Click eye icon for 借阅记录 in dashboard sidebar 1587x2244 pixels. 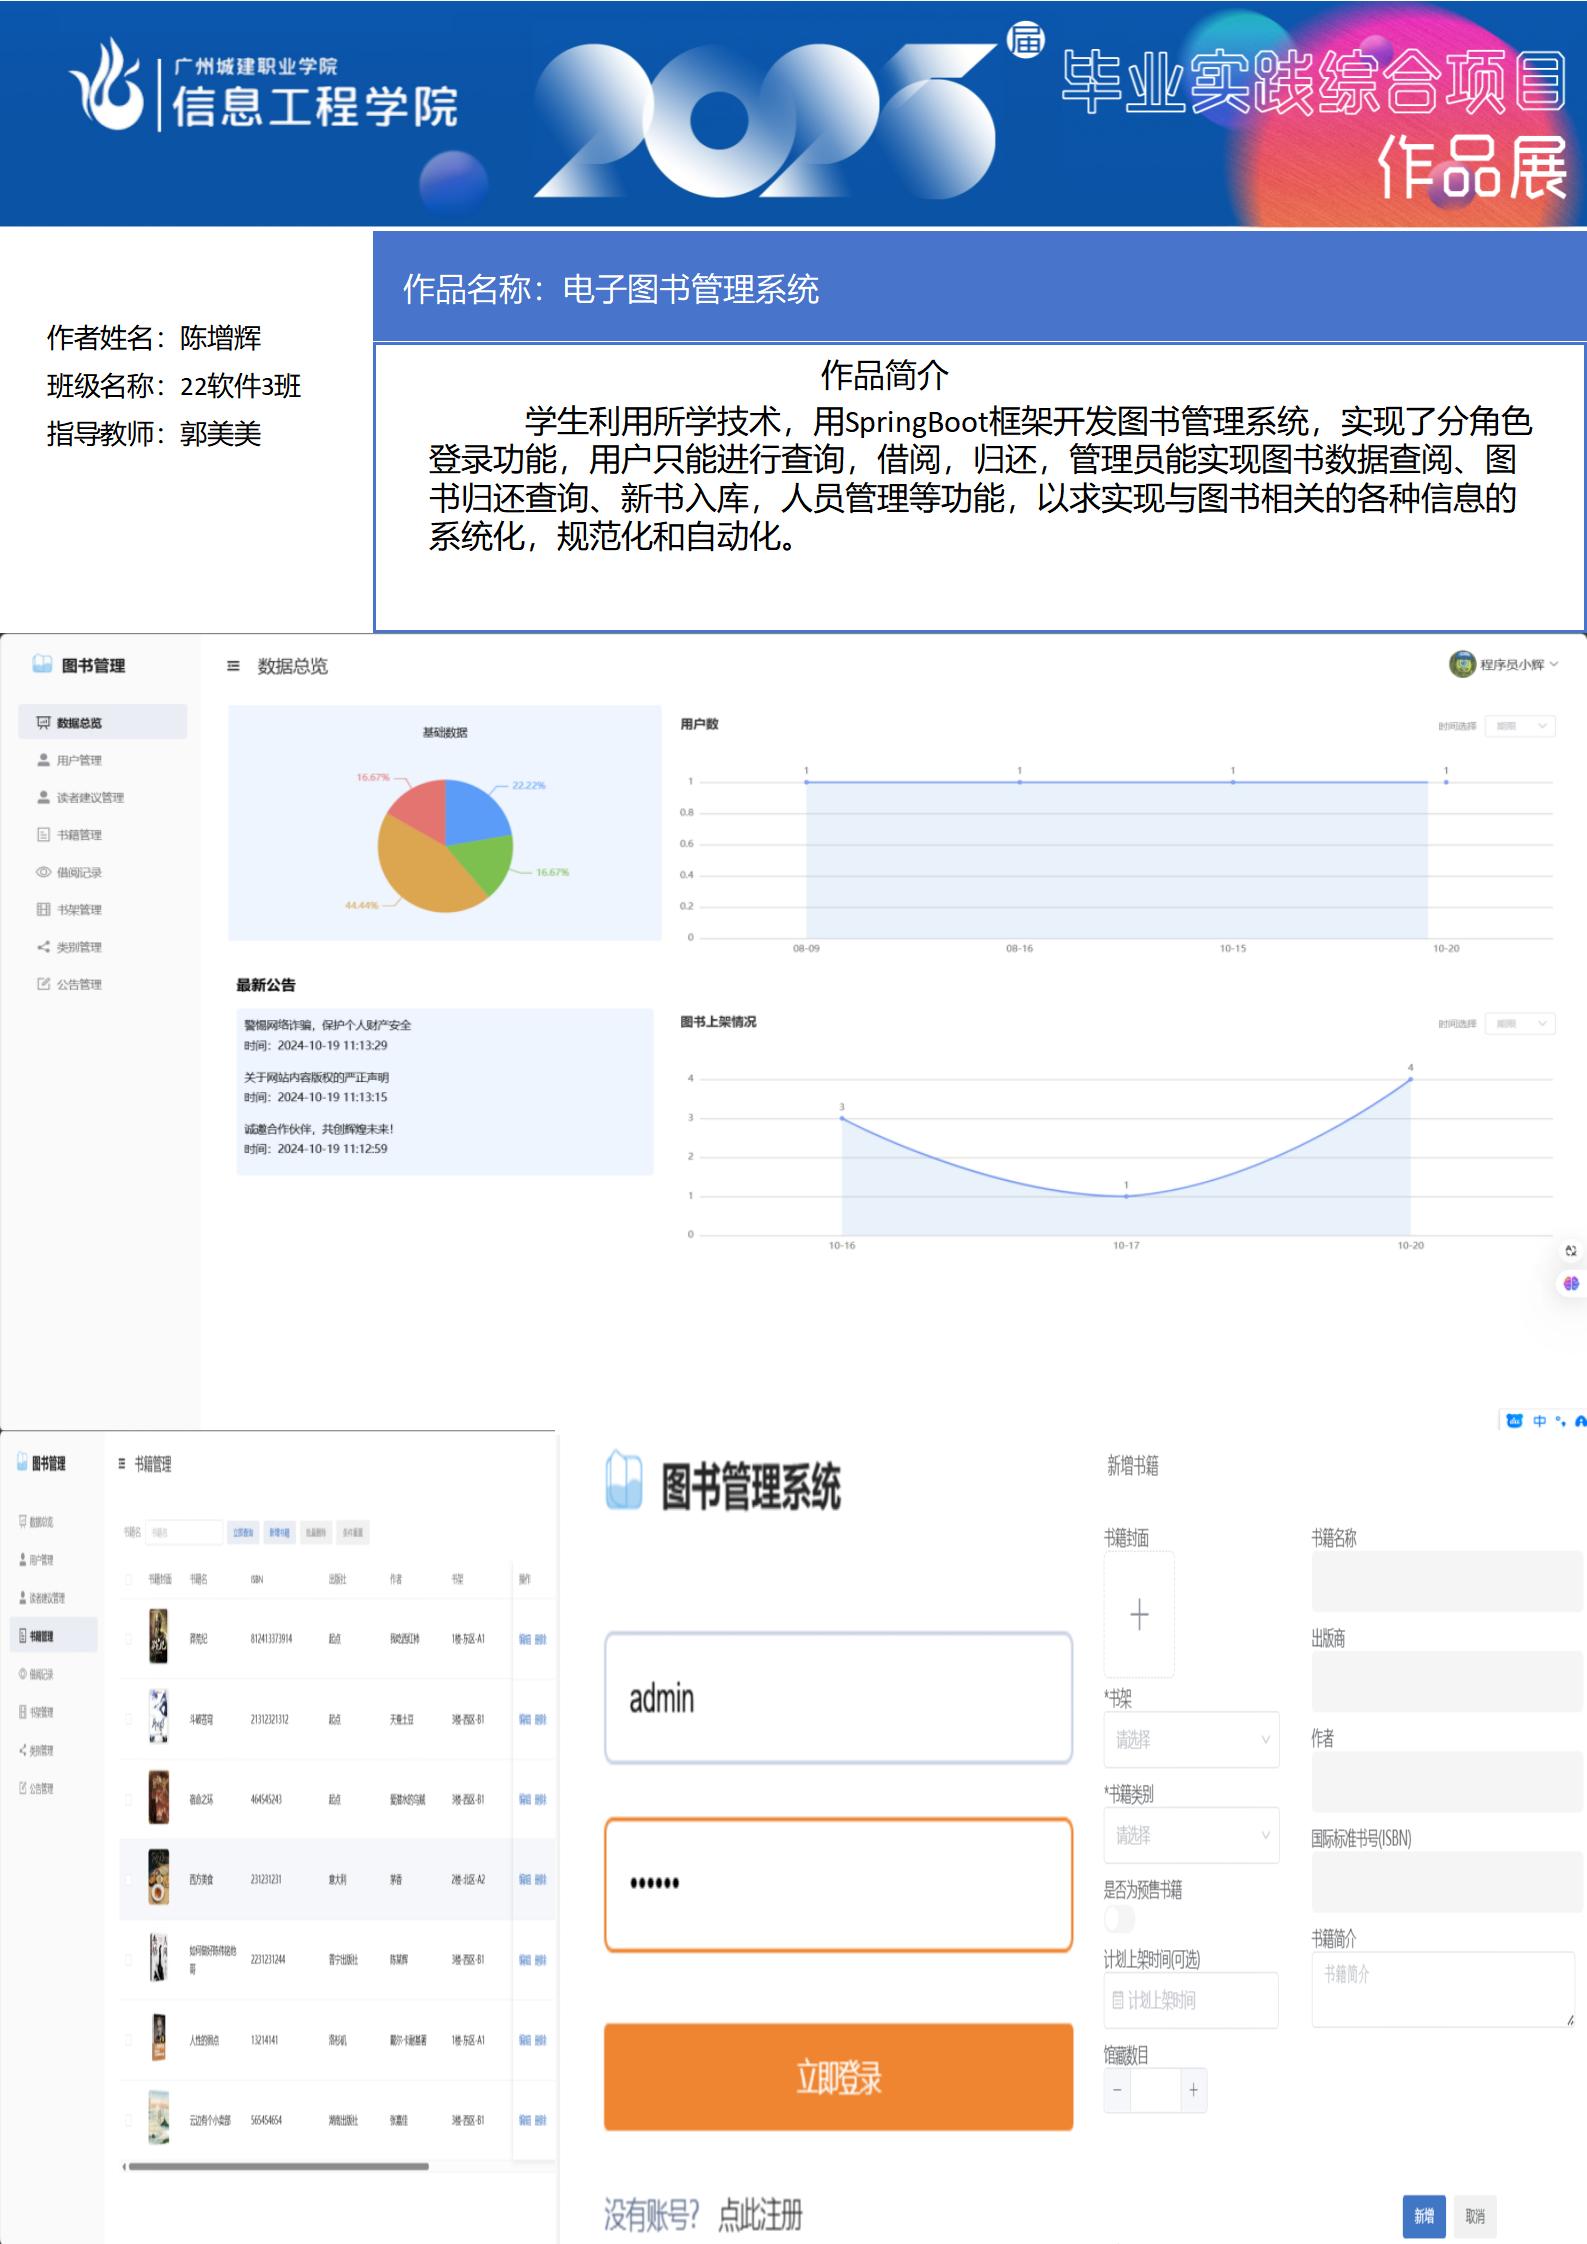(x=43, y=872)
